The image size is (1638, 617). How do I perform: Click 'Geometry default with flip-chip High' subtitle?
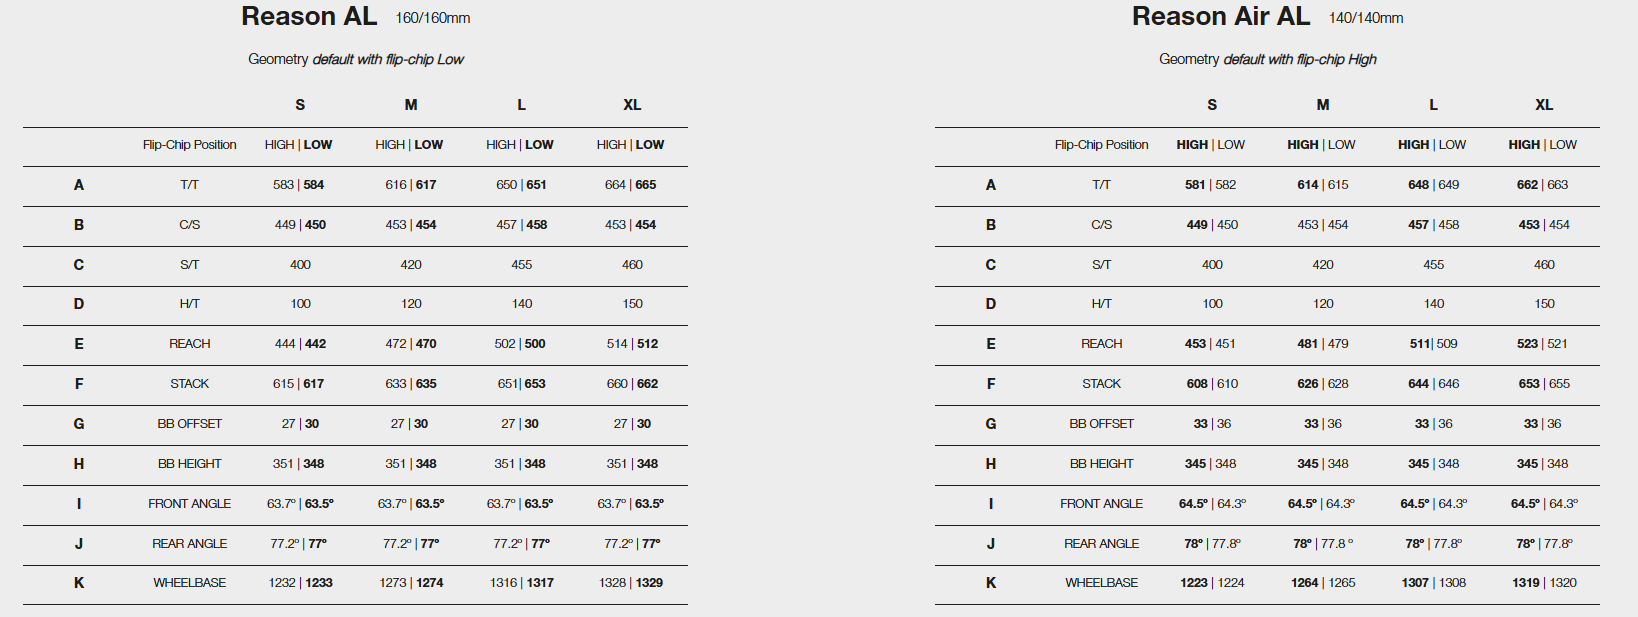click(x=1268, y=59)
